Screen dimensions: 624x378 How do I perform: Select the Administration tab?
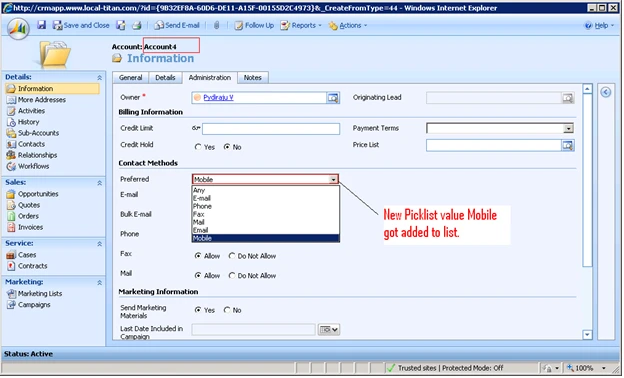tap(210, 78)
